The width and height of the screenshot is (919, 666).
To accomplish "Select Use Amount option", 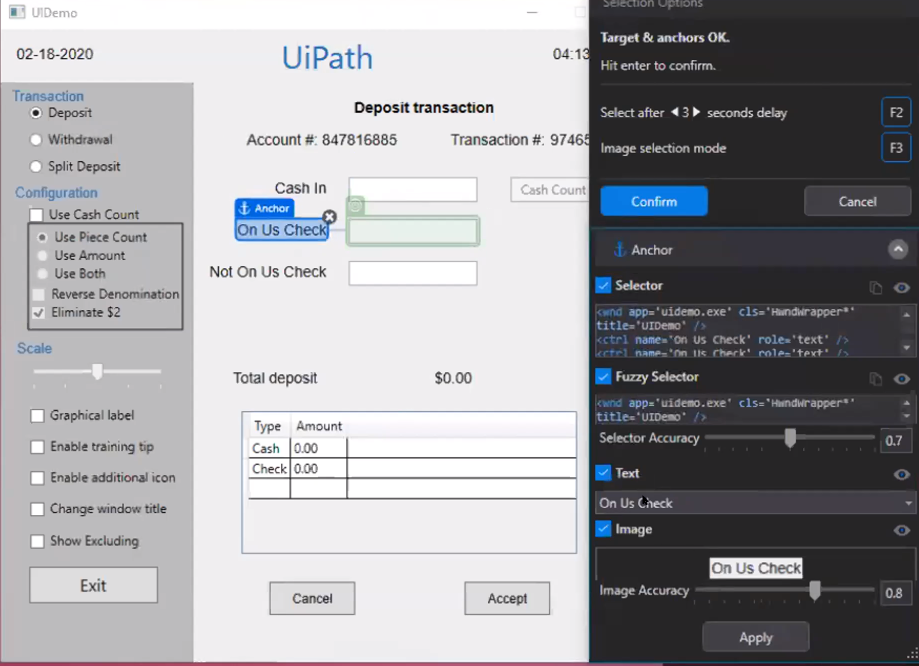I will coord(42,256).
